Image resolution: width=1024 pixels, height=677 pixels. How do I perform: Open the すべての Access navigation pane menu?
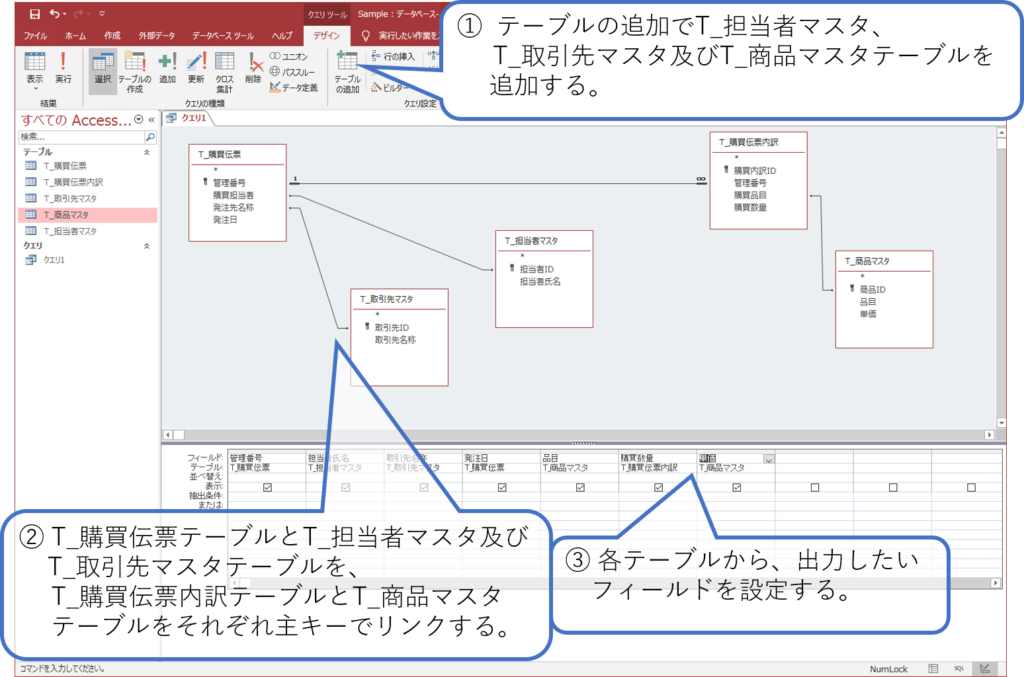[138, 119]
